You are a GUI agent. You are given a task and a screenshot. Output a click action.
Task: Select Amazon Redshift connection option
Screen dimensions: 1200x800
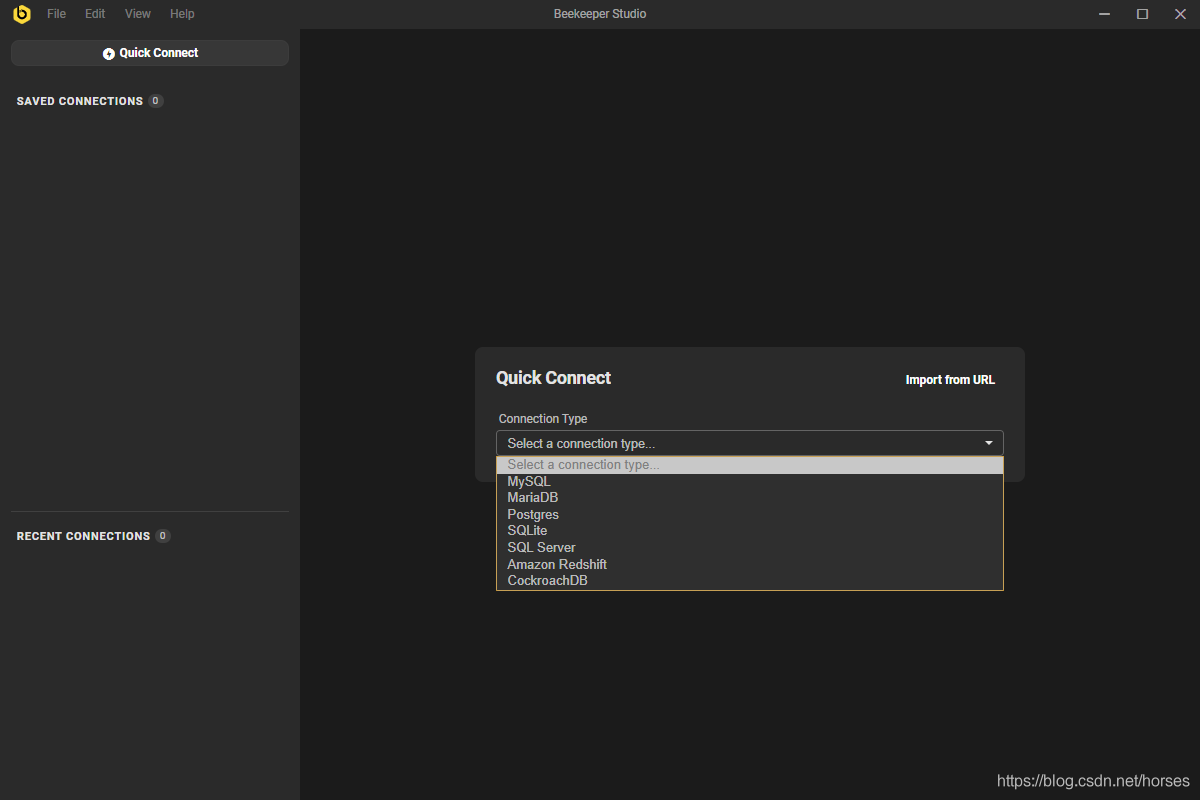(x=557, y=564)
